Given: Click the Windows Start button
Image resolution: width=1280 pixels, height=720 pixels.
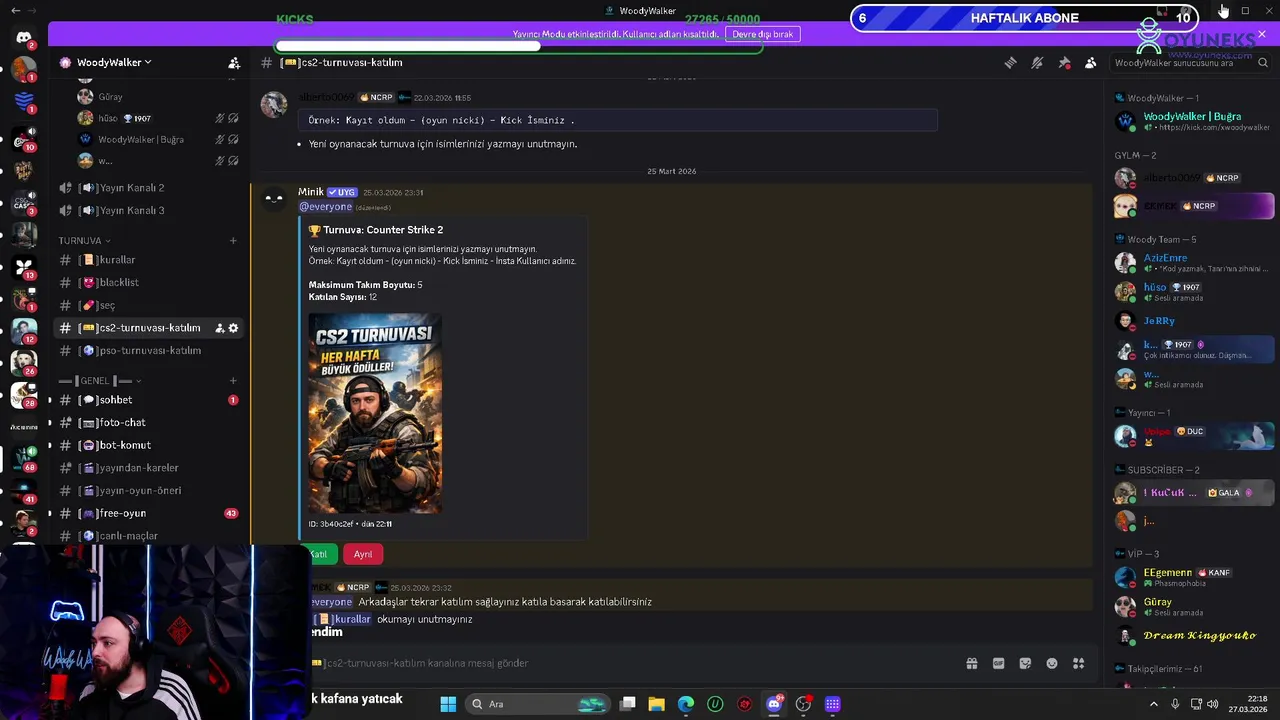Looking at the screenshot, I should 448,704.
